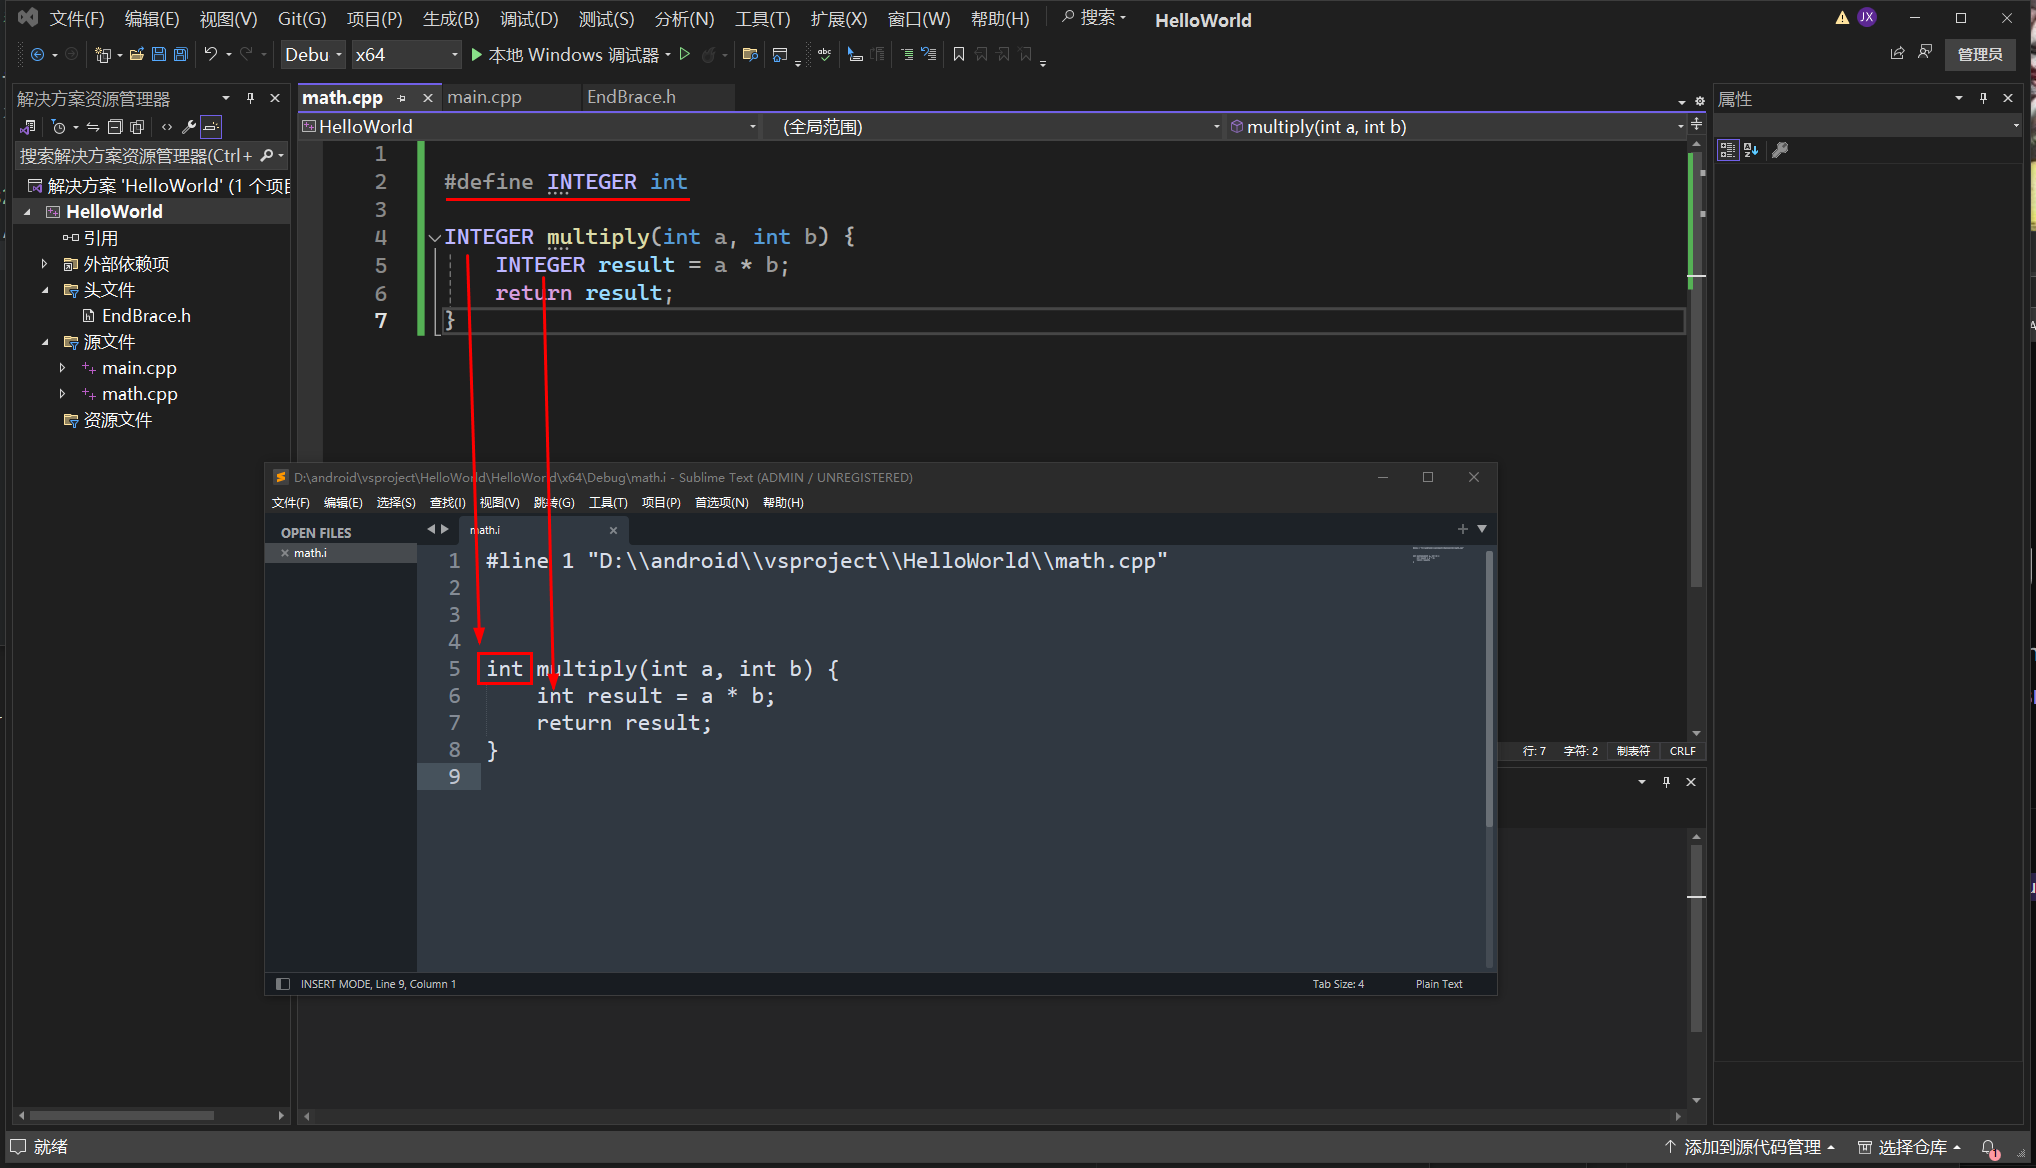The width and height of the screenshot is (2036, 1168).
Task: Toggle auto-hide pin of Solution Explorer panel
Action: [x=250, y=98]
